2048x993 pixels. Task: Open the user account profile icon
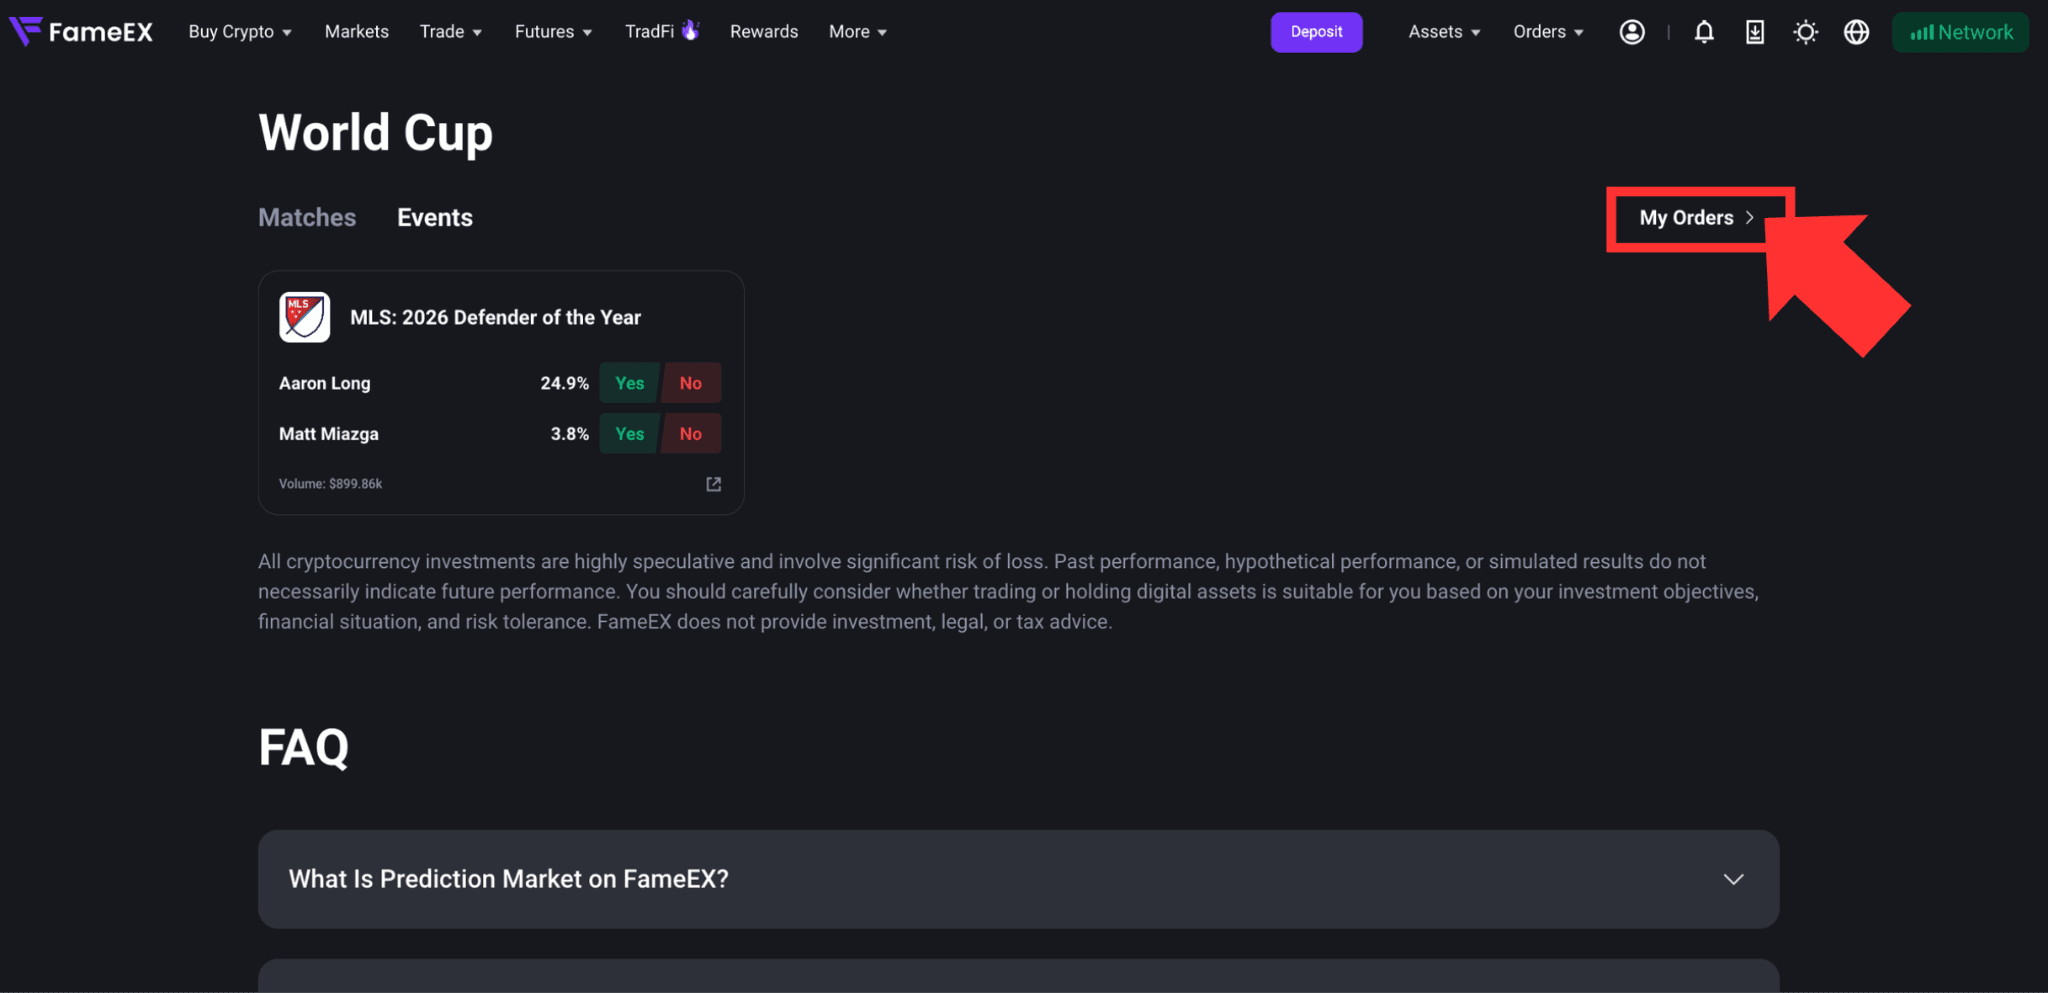(1632, 32)
